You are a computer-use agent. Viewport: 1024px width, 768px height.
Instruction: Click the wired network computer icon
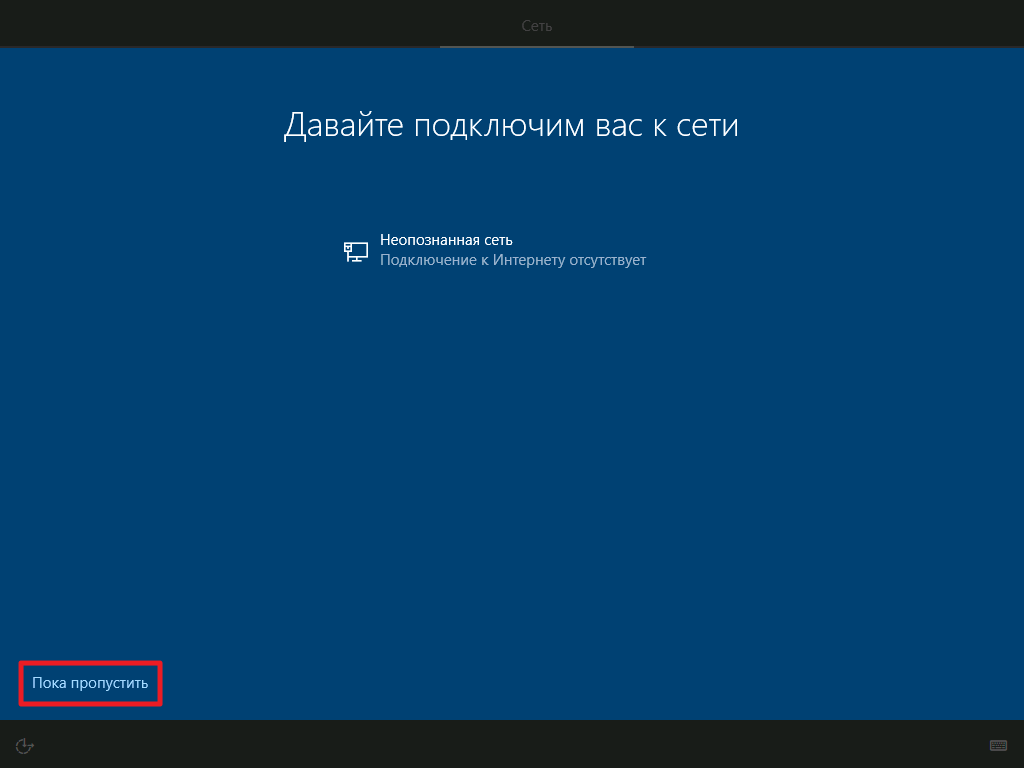pos(356,251)
